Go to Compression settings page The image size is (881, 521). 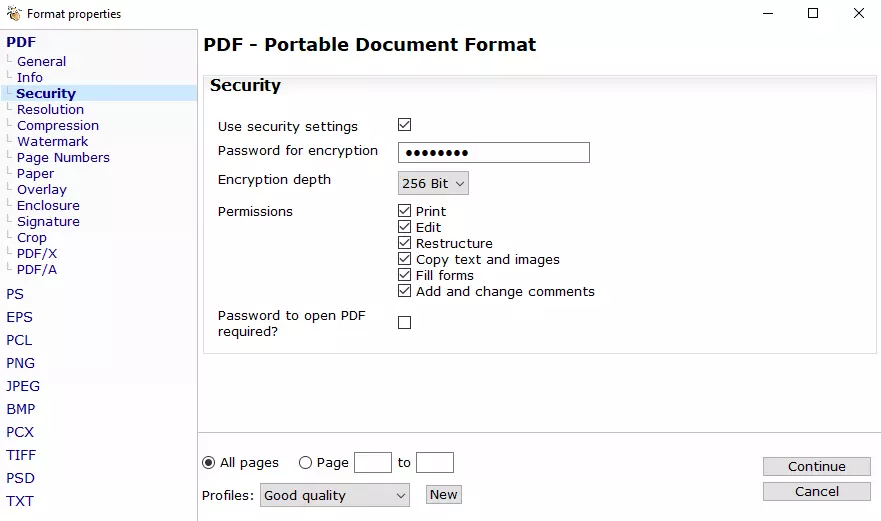click(58, 125)
